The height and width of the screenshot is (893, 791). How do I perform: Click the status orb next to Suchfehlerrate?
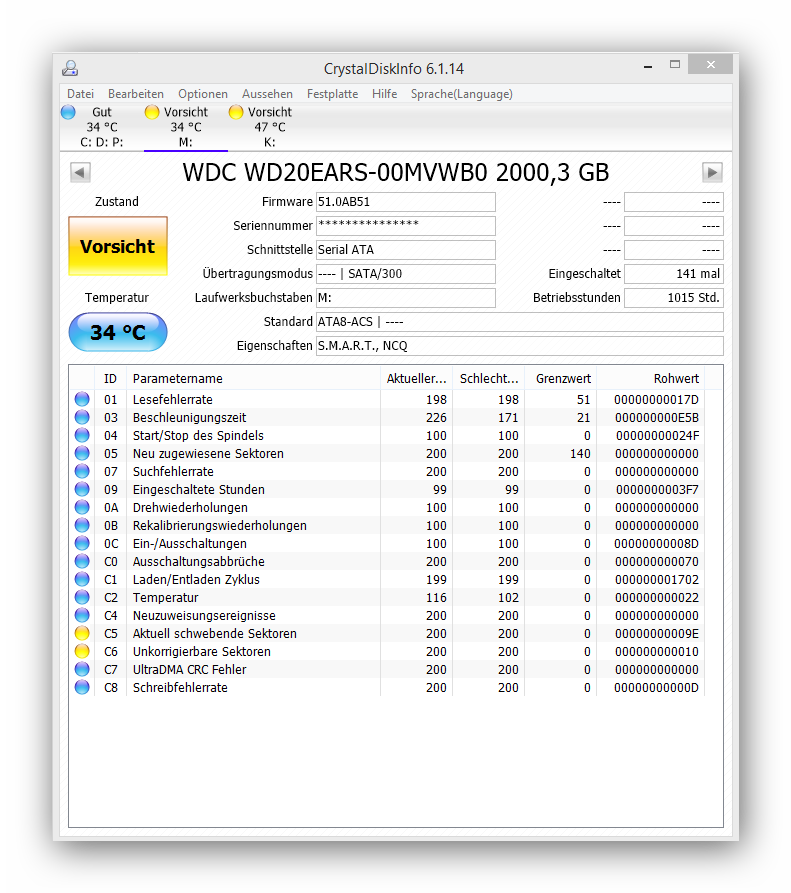point(82,471)
